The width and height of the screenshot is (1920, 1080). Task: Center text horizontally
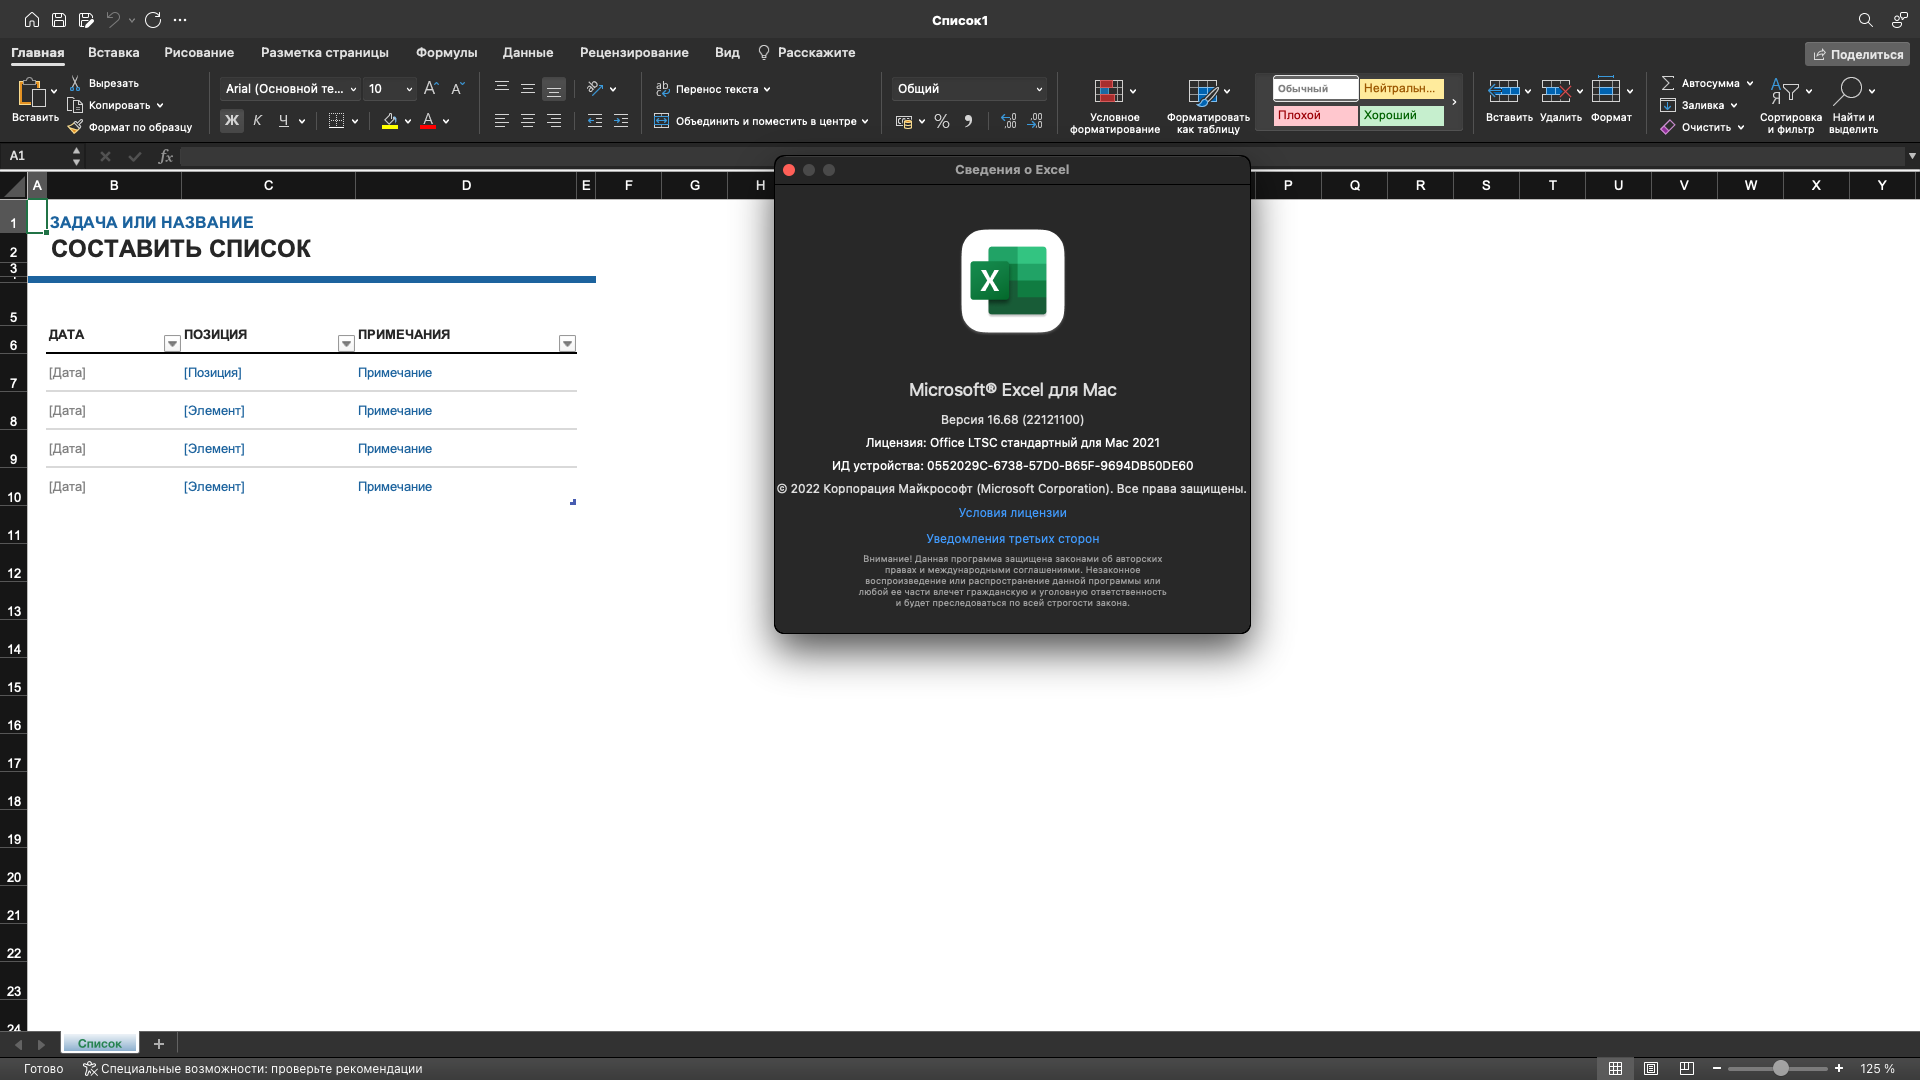click(x=528, y=121)
